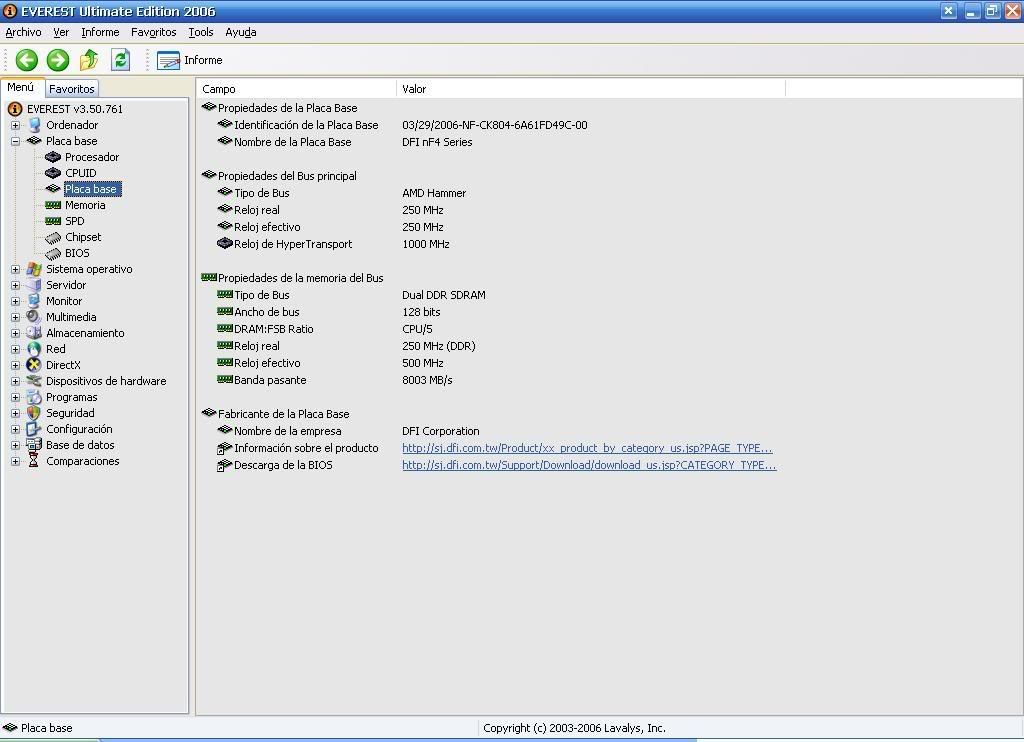Click the EVEREST v3.50.761 root icon

14,109
